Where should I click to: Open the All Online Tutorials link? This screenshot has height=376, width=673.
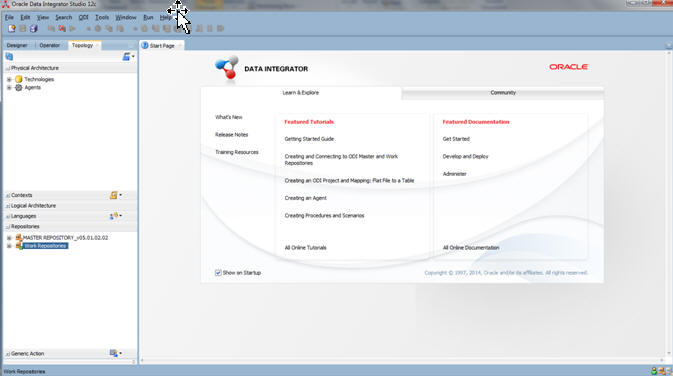click(x=306, y=248)
